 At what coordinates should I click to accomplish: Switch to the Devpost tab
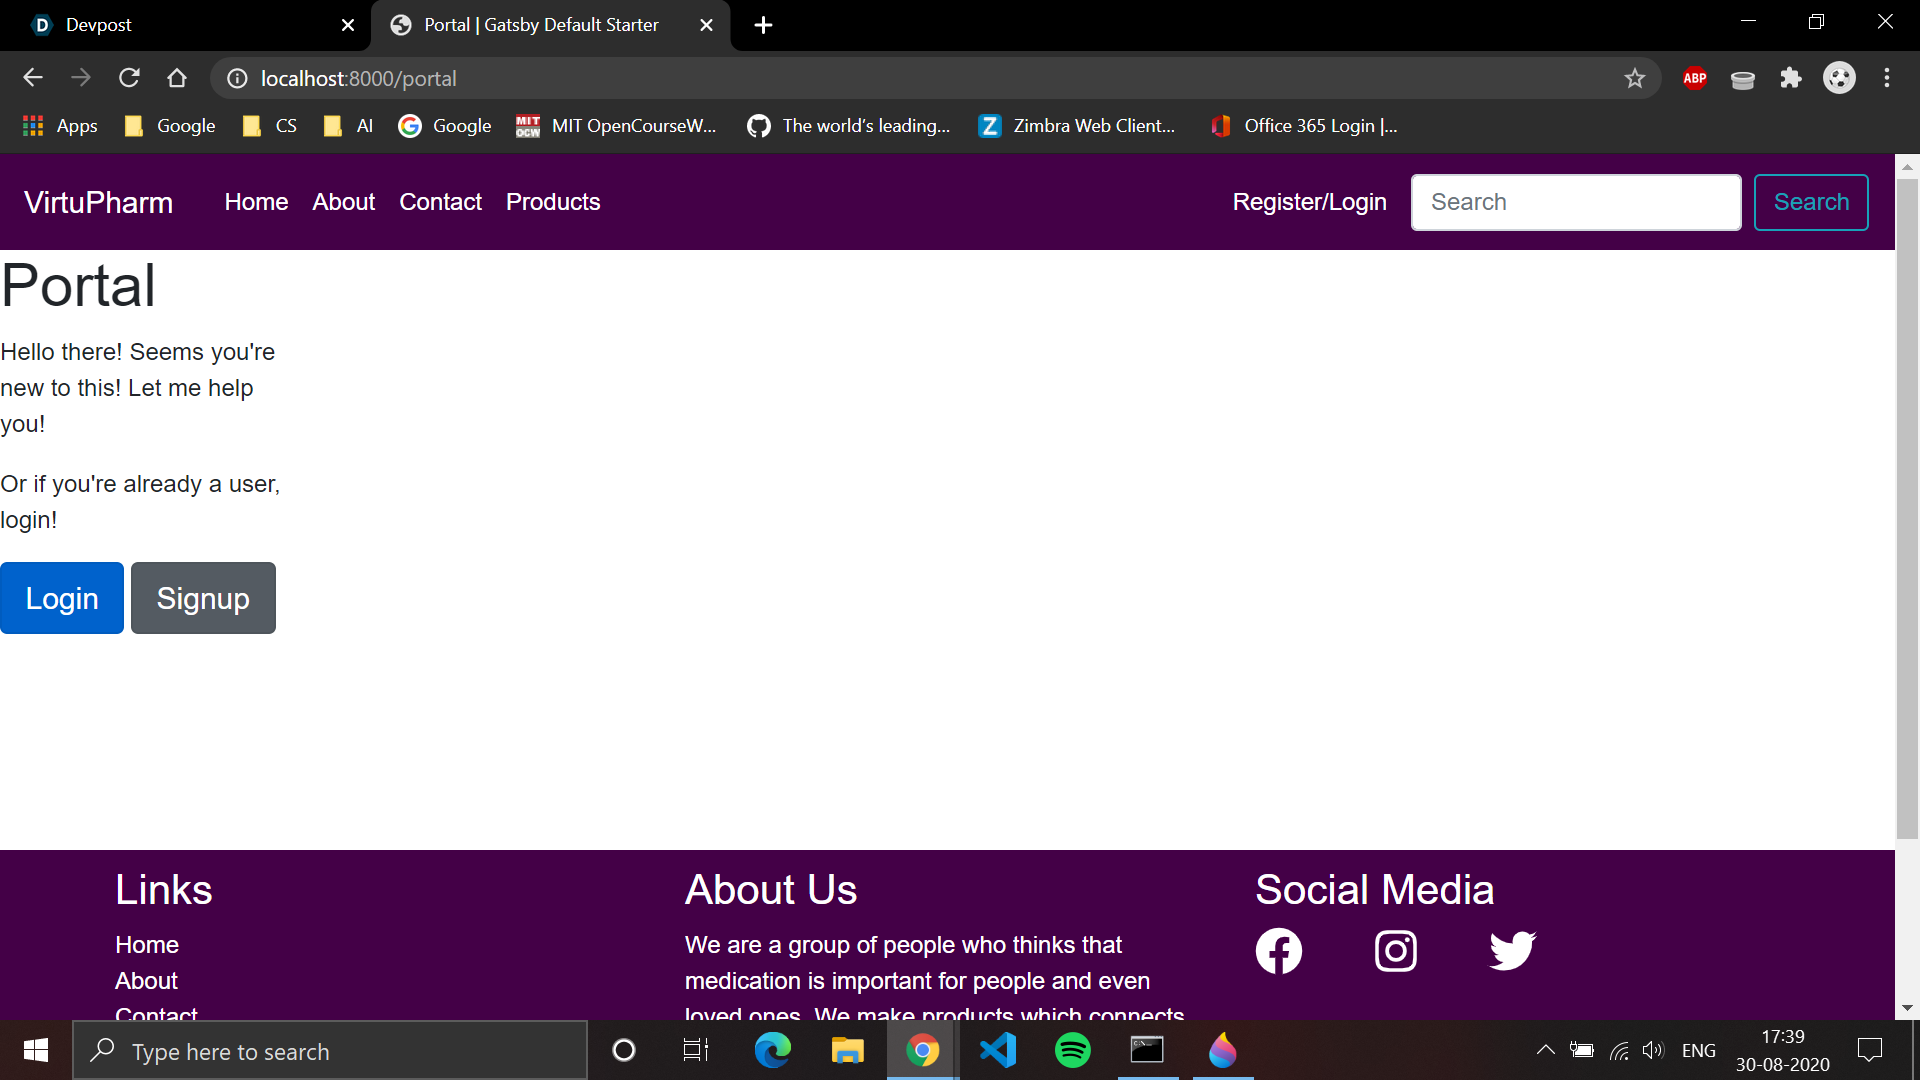[x=185, y=25]
